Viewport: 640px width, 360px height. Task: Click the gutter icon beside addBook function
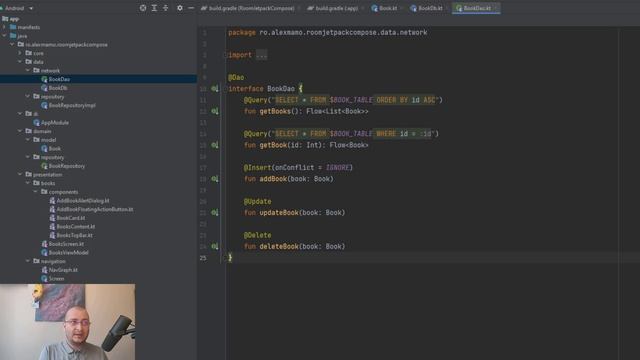point(215,179)
